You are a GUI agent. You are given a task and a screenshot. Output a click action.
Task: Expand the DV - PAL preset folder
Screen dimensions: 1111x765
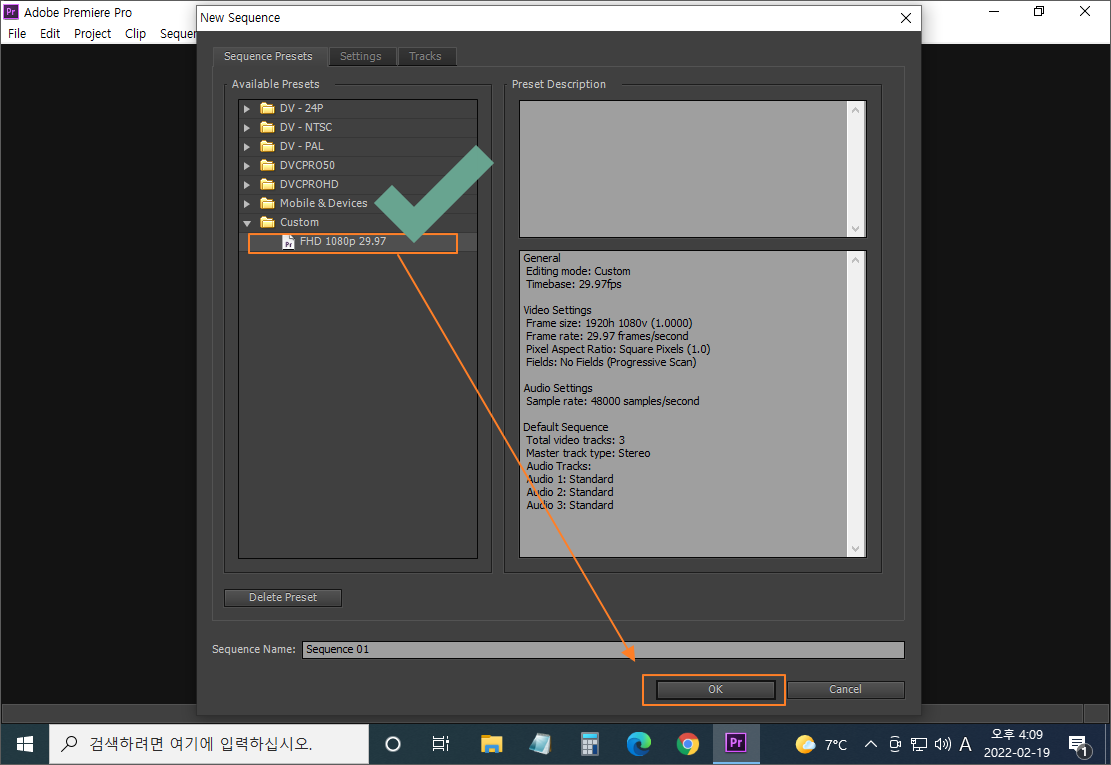(x=247, y=147)
